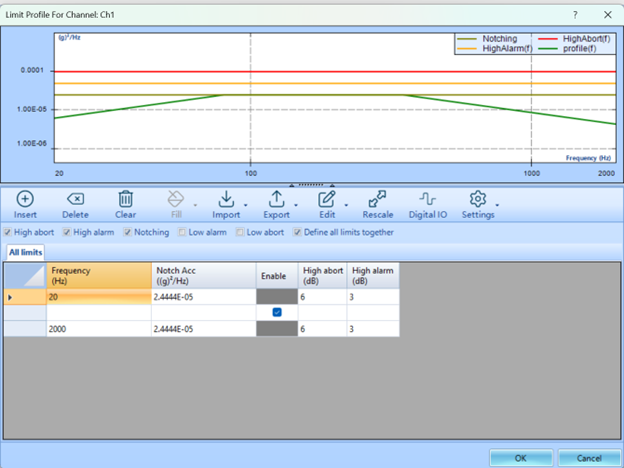Select the All limits tab
This screenshot has width=624, height=468.
pos(25,252)
